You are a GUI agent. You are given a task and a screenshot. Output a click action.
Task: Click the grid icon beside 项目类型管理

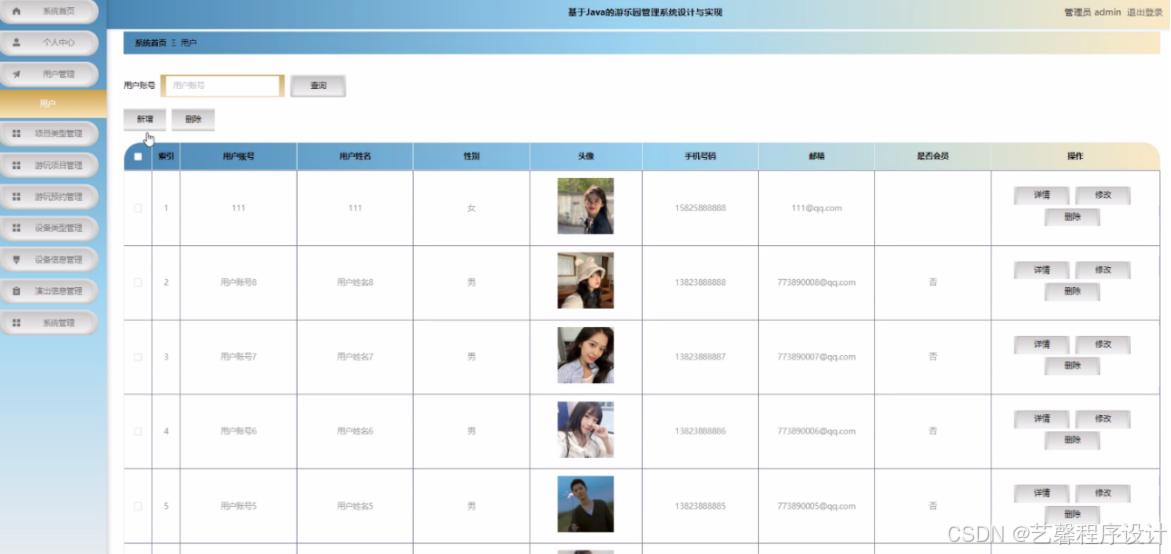[16, 134]
